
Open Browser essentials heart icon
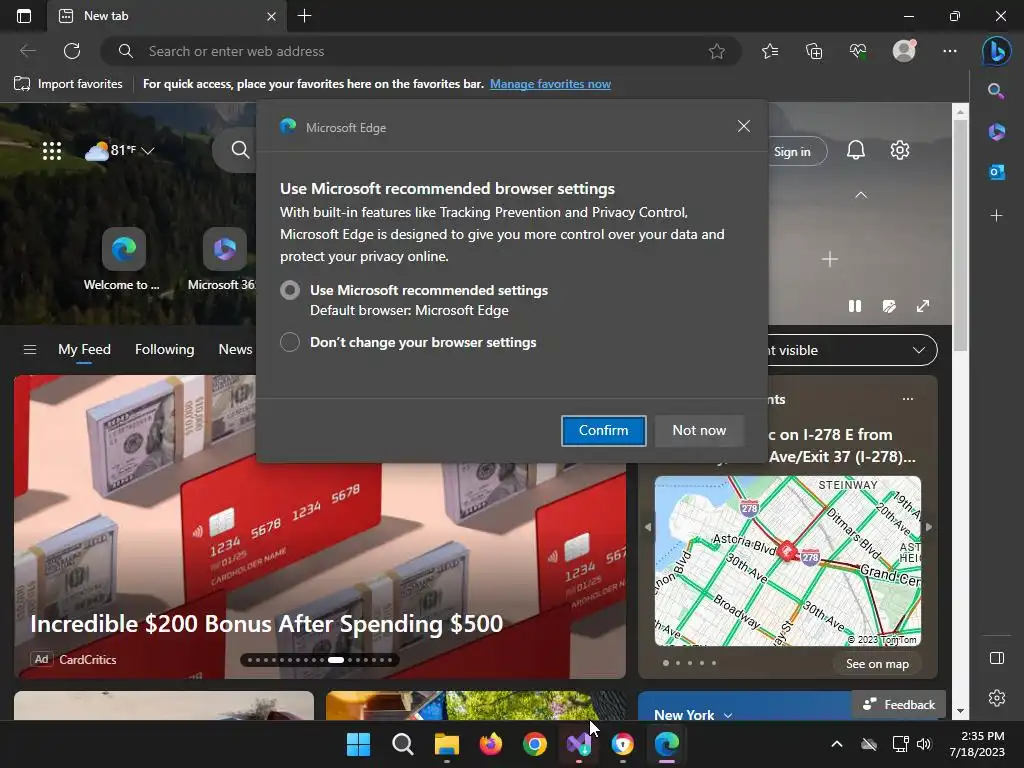858,51
